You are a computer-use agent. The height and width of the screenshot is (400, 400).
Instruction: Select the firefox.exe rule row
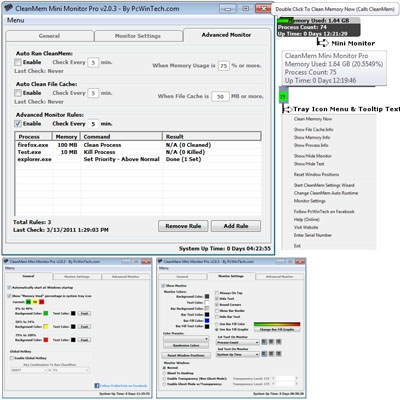tap(138, 145)
